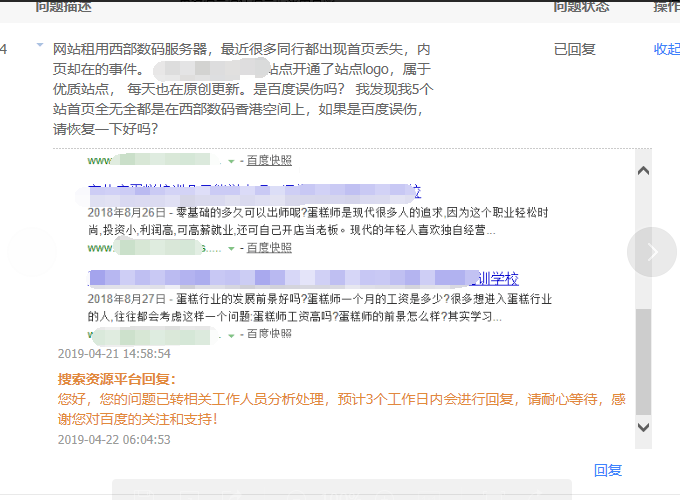
Task: Open green dropdown arrow beside first result URL
Action: coord(231,161)
